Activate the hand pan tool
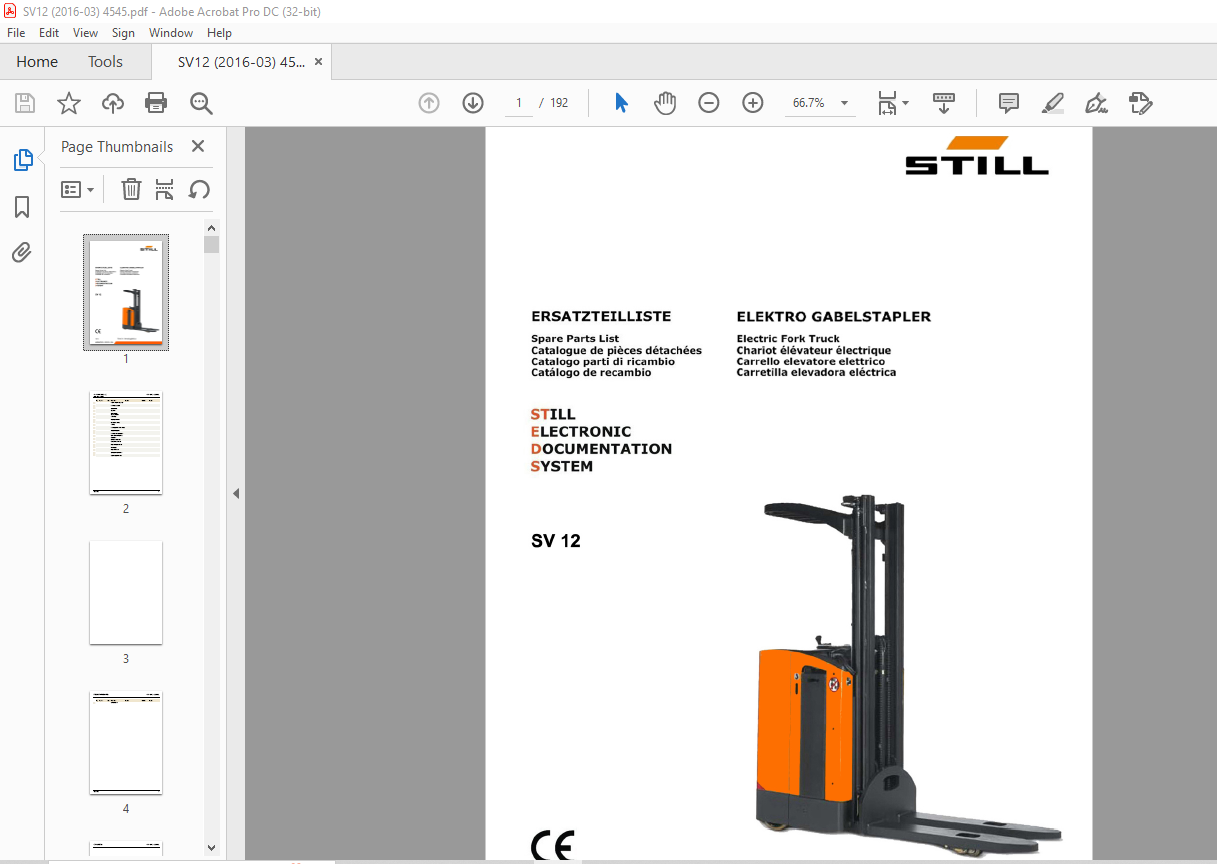Image resolution: width=1217 pixels, height=864 pixels. point(665,103)
